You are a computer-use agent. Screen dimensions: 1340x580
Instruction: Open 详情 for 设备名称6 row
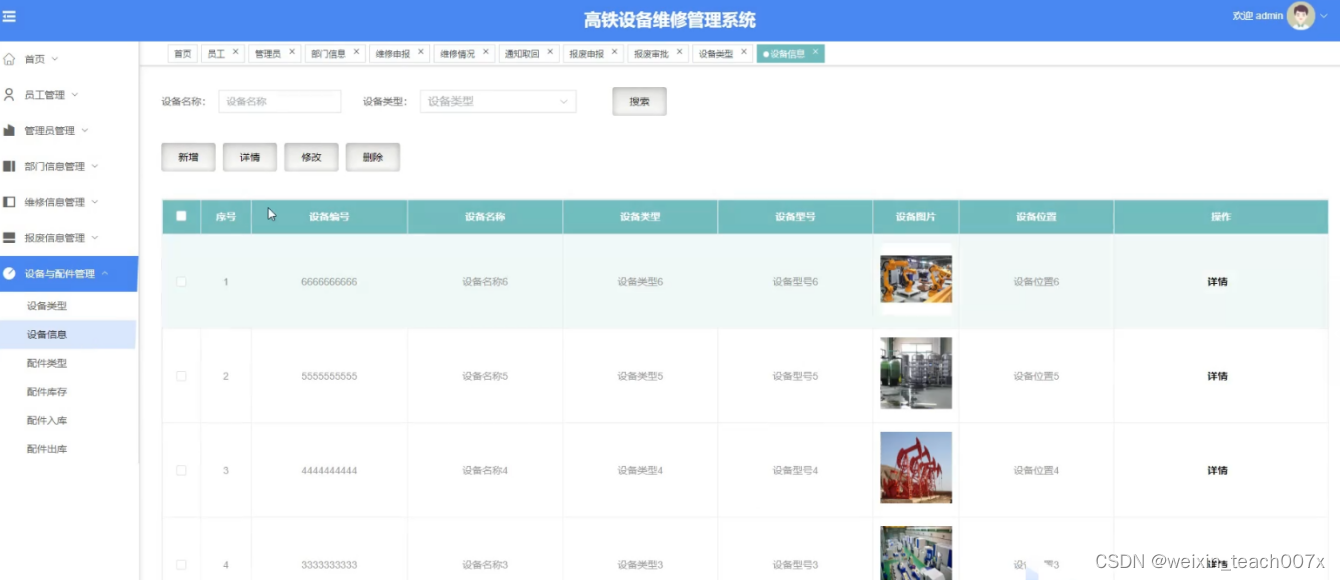[x=1217, y=282]
